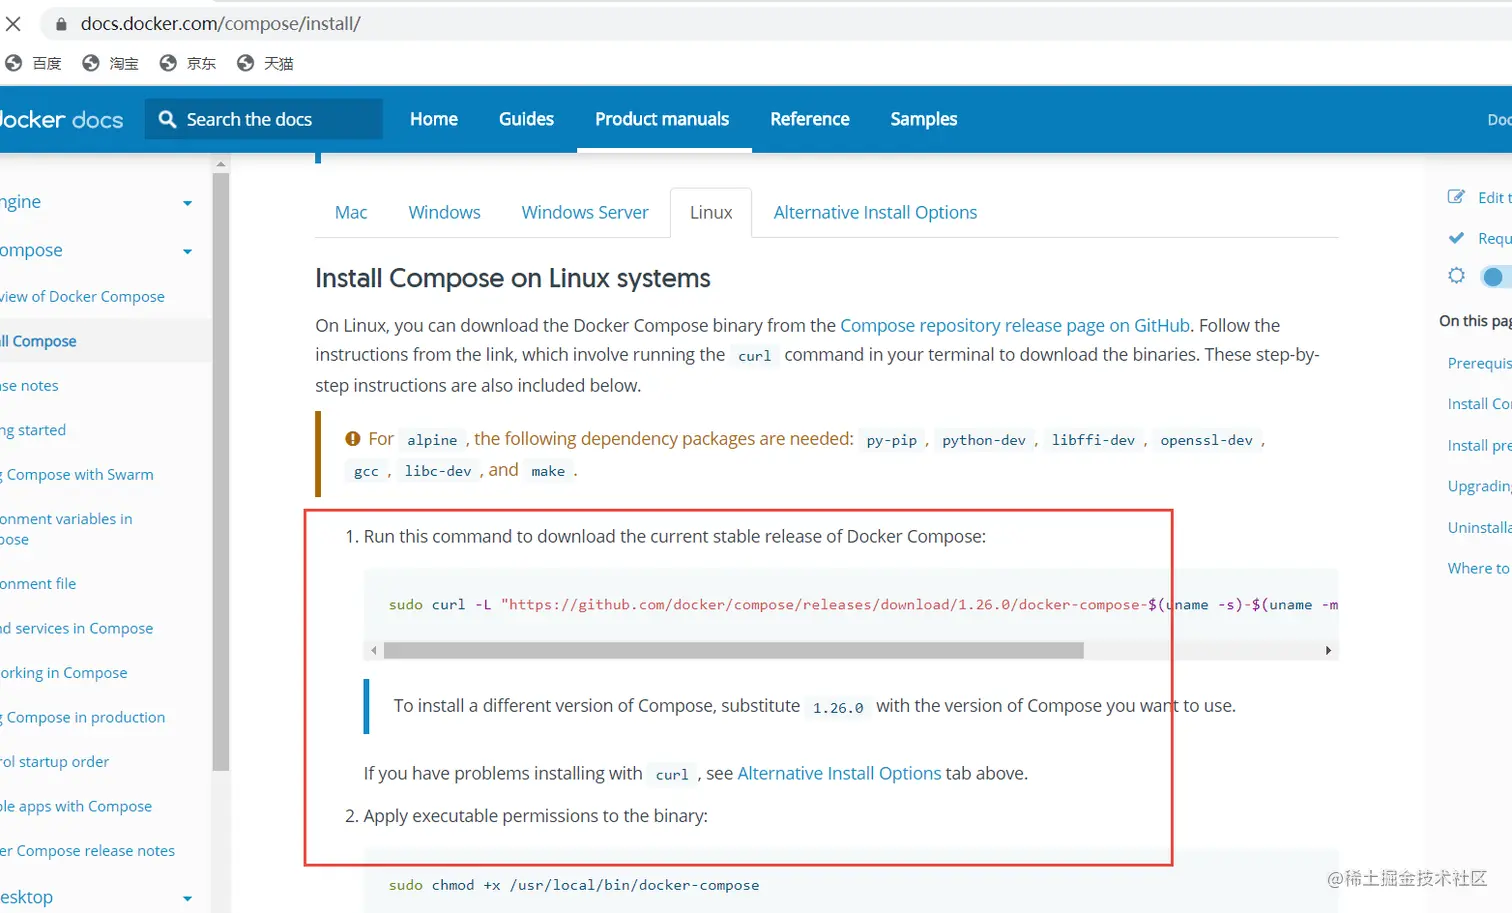Open Getting started sidebar link
Screen dimensions: 1512x913
point(33,430)
